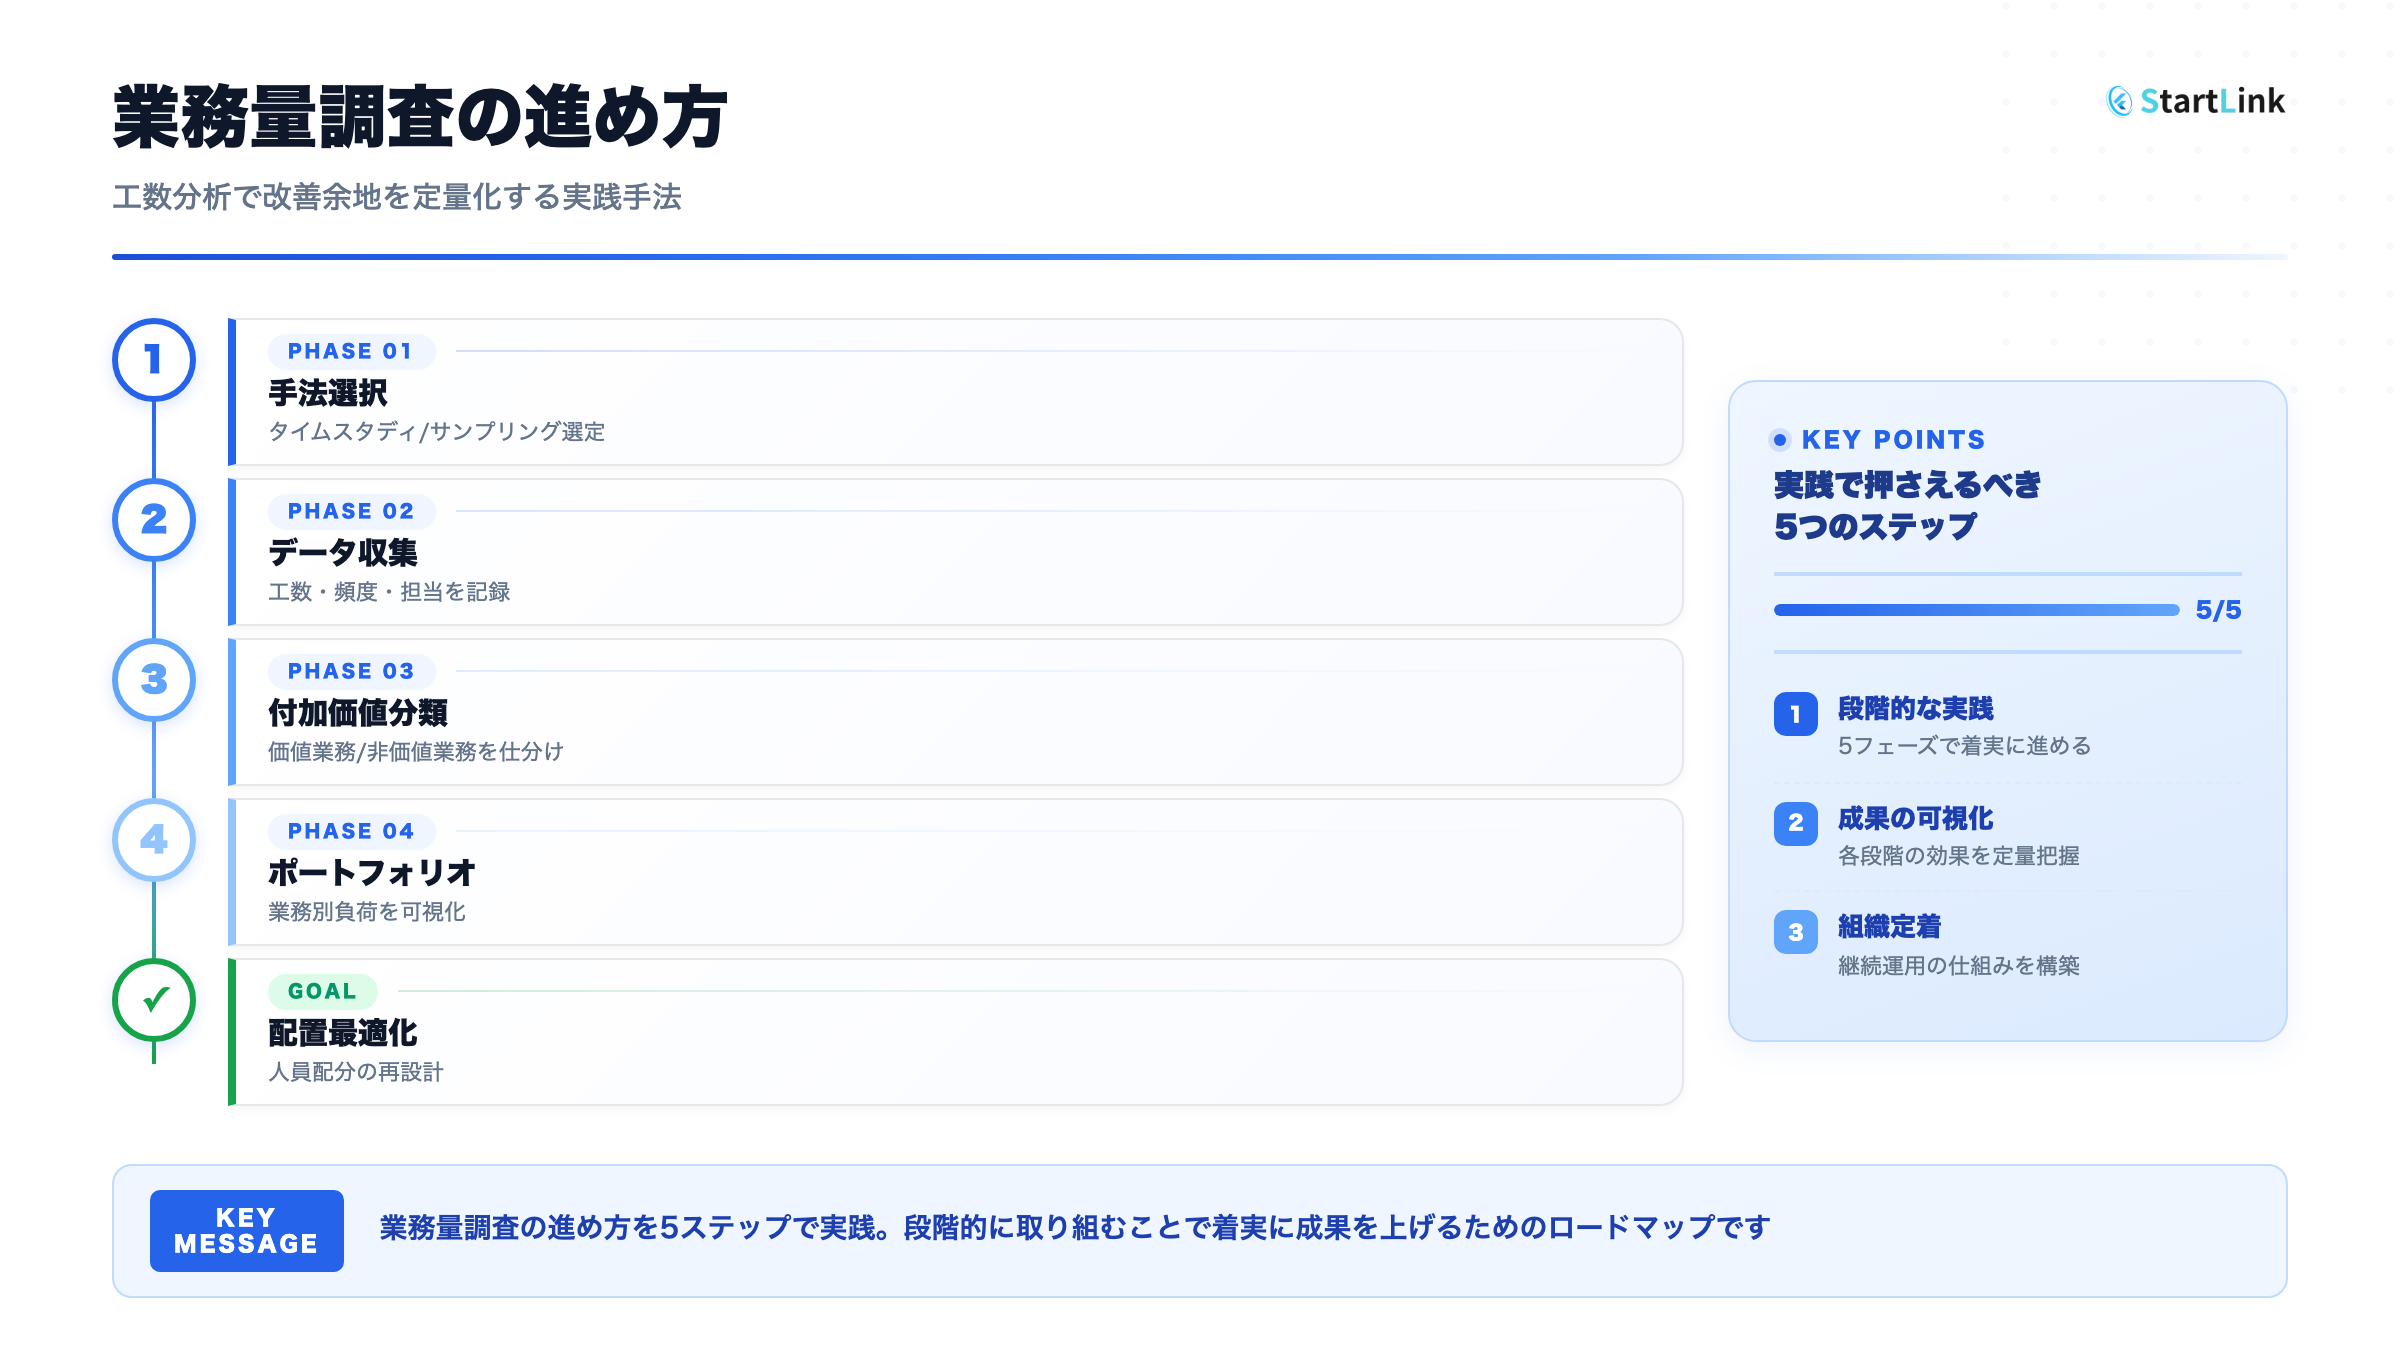Click the green checkmark goal circle
This screenshot has width=2400, height=1350.
pyautogui.click(x=153, y=1000)
